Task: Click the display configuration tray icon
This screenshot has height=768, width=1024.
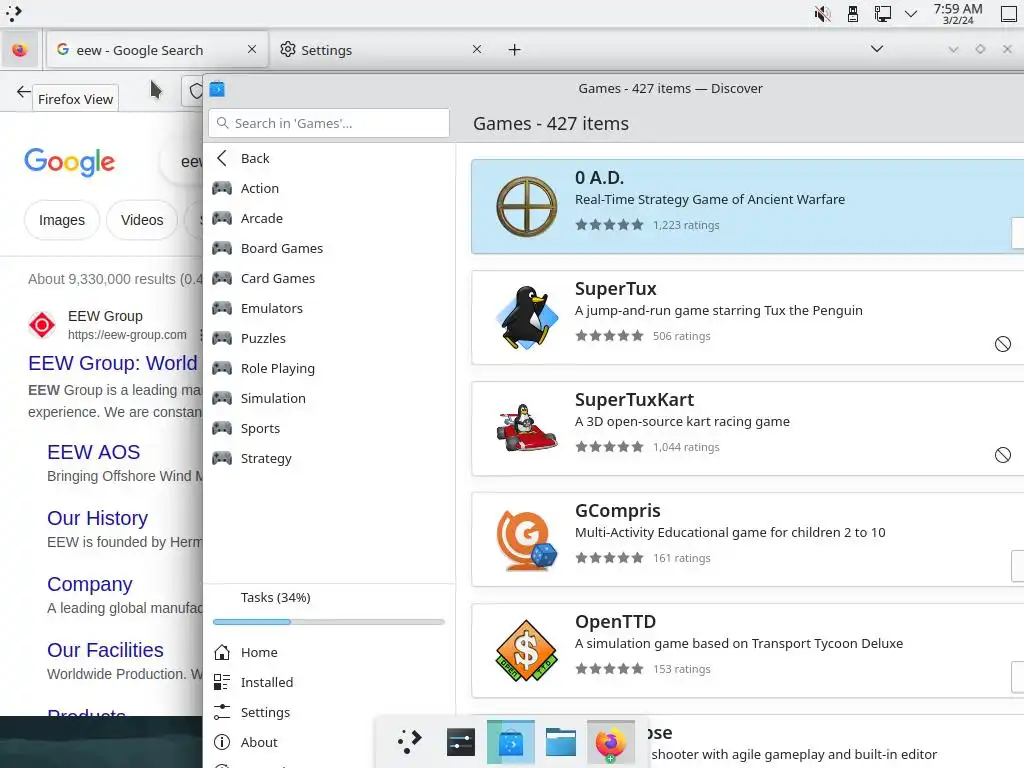Action: click(x=882, y=14)
